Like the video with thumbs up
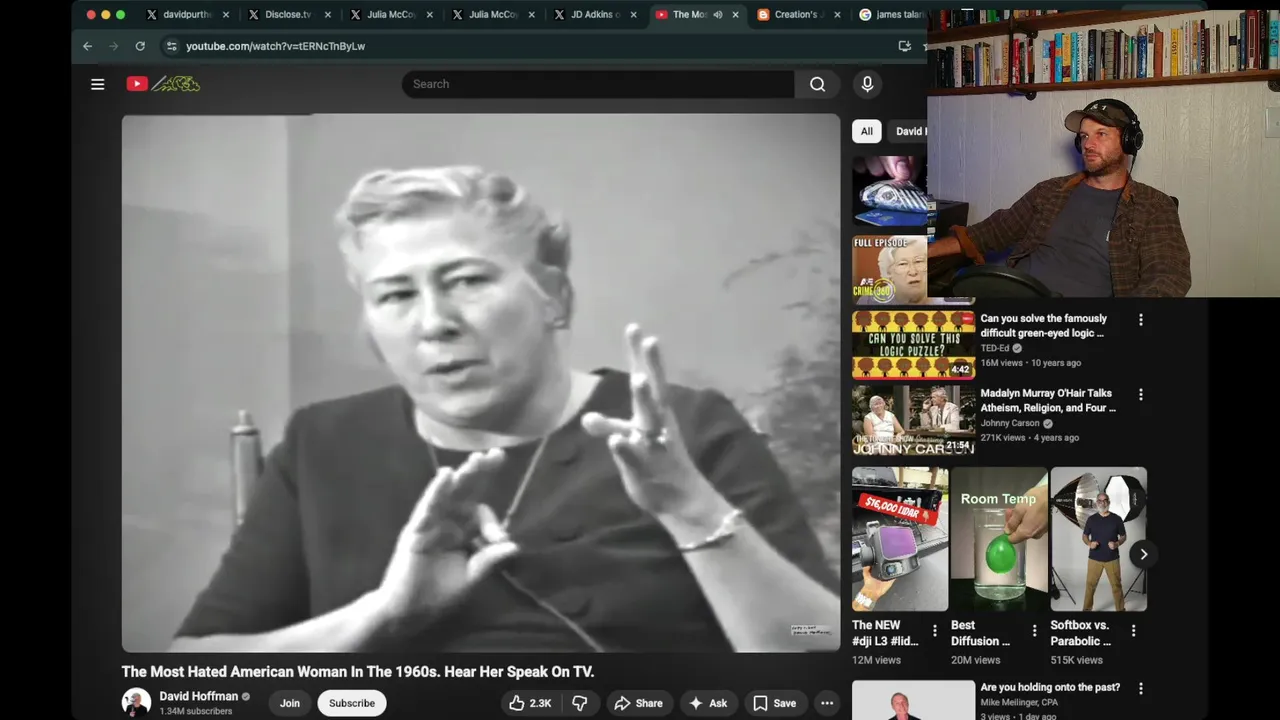The height and width of the screenshot is (720, 1280). (529, 703)
